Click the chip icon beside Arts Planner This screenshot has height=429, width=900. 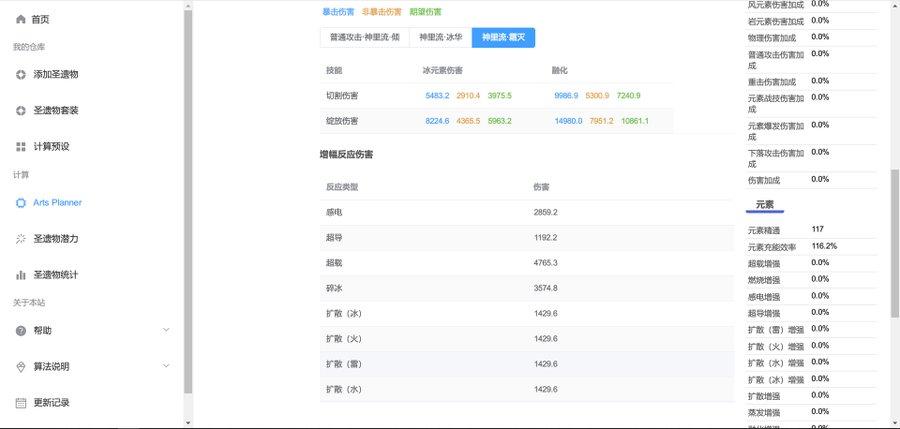tap(21, 203)
